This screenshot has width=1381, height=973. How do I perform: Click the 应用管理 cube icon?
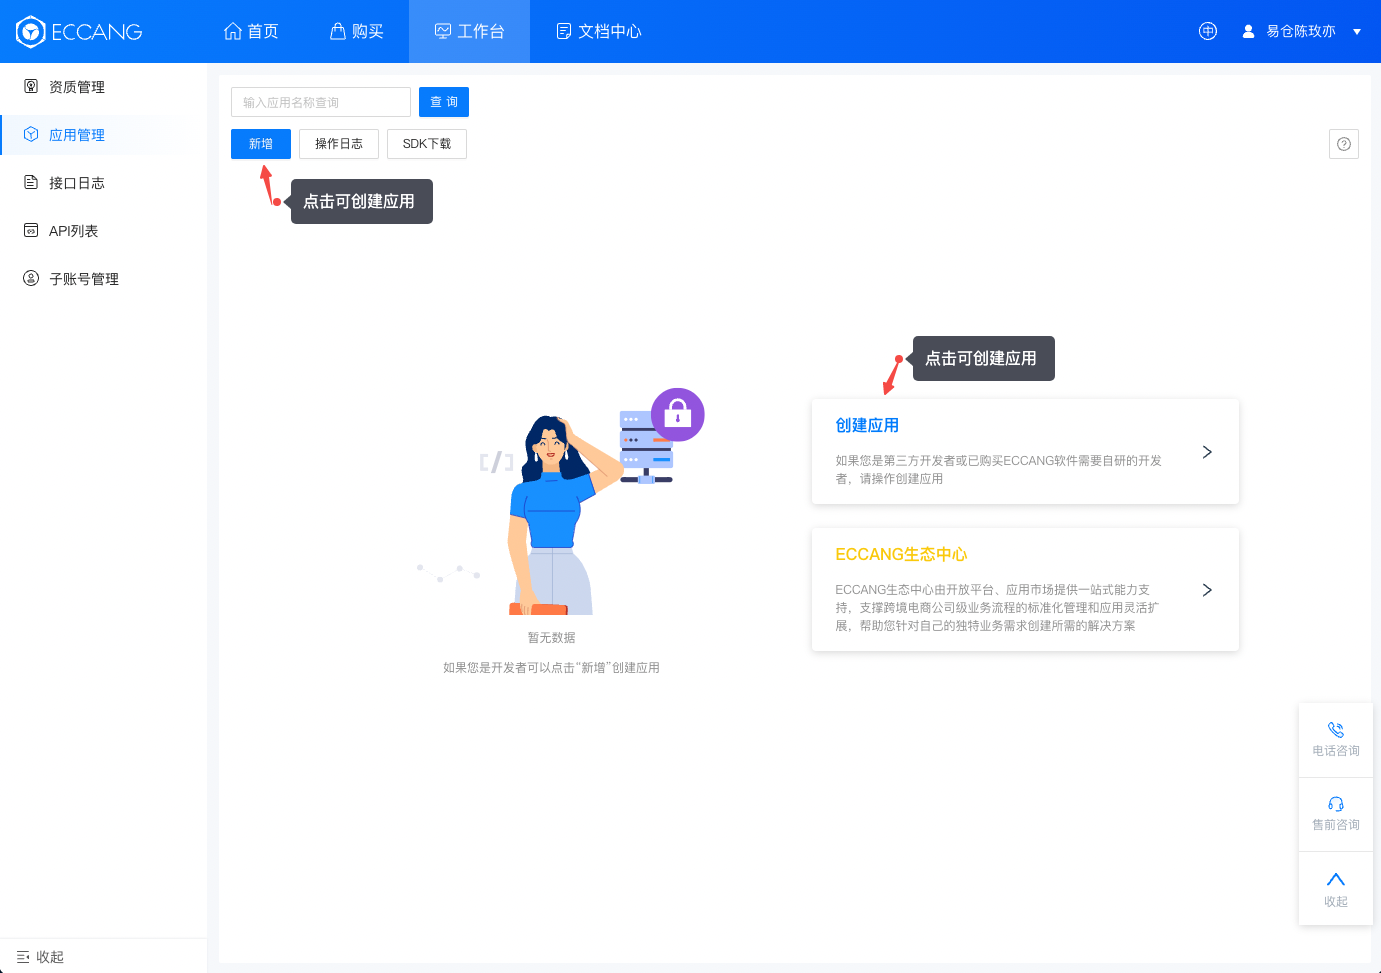31,134
